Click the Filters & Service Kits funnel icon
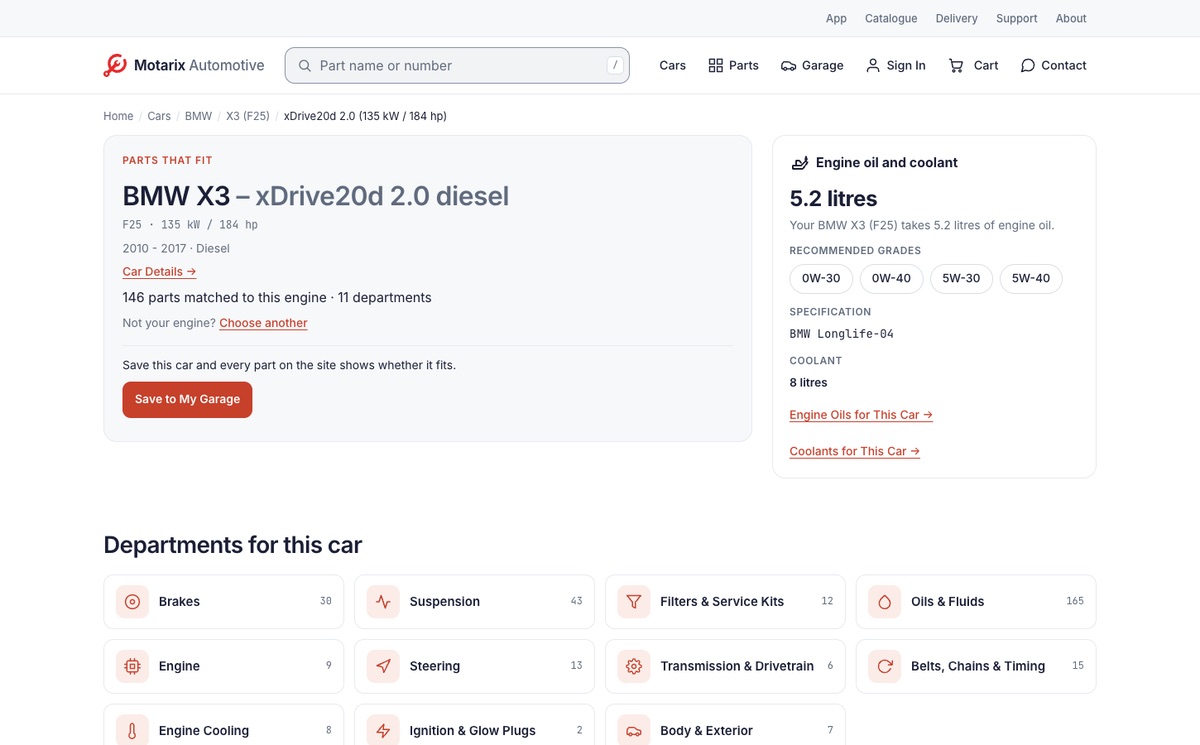The width and height of the screenshot is (1200, 745). [x=634, y=602]
